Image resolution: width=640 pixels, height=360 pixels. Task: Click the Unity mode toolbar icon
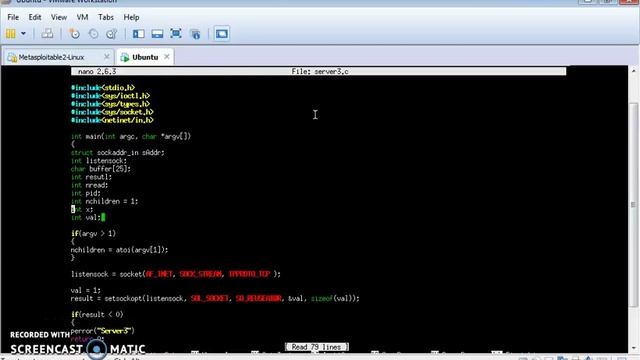pos(196,34)
